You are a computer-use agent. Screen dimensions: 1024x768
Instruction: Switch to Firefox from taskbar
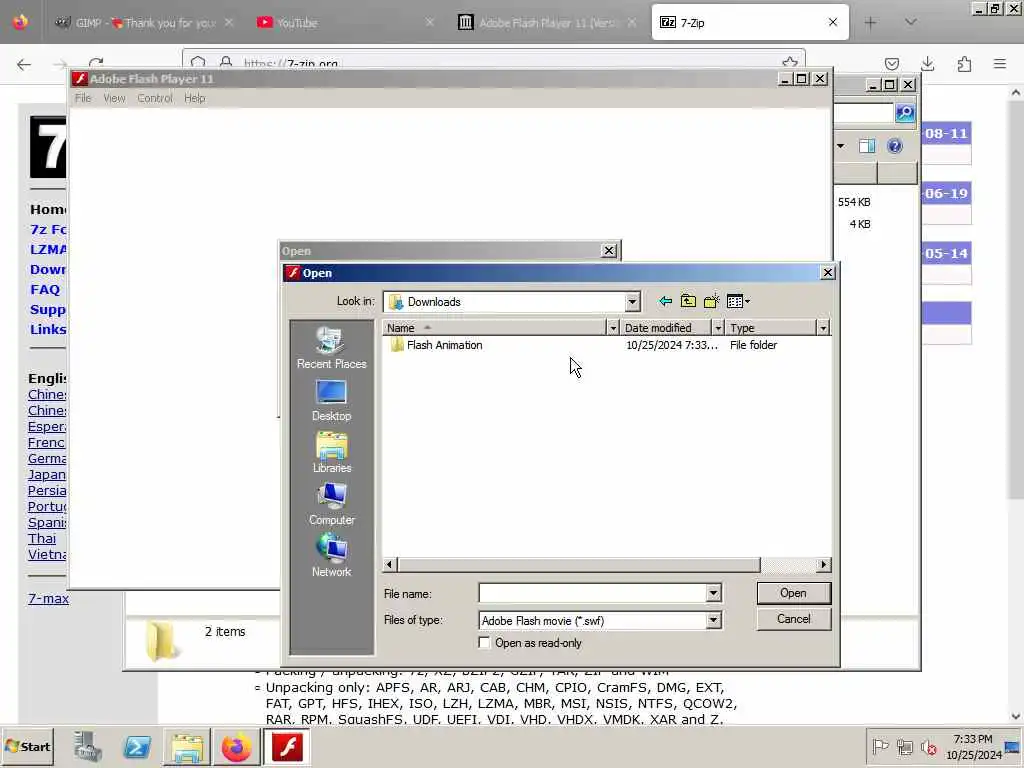pos(236,746)
